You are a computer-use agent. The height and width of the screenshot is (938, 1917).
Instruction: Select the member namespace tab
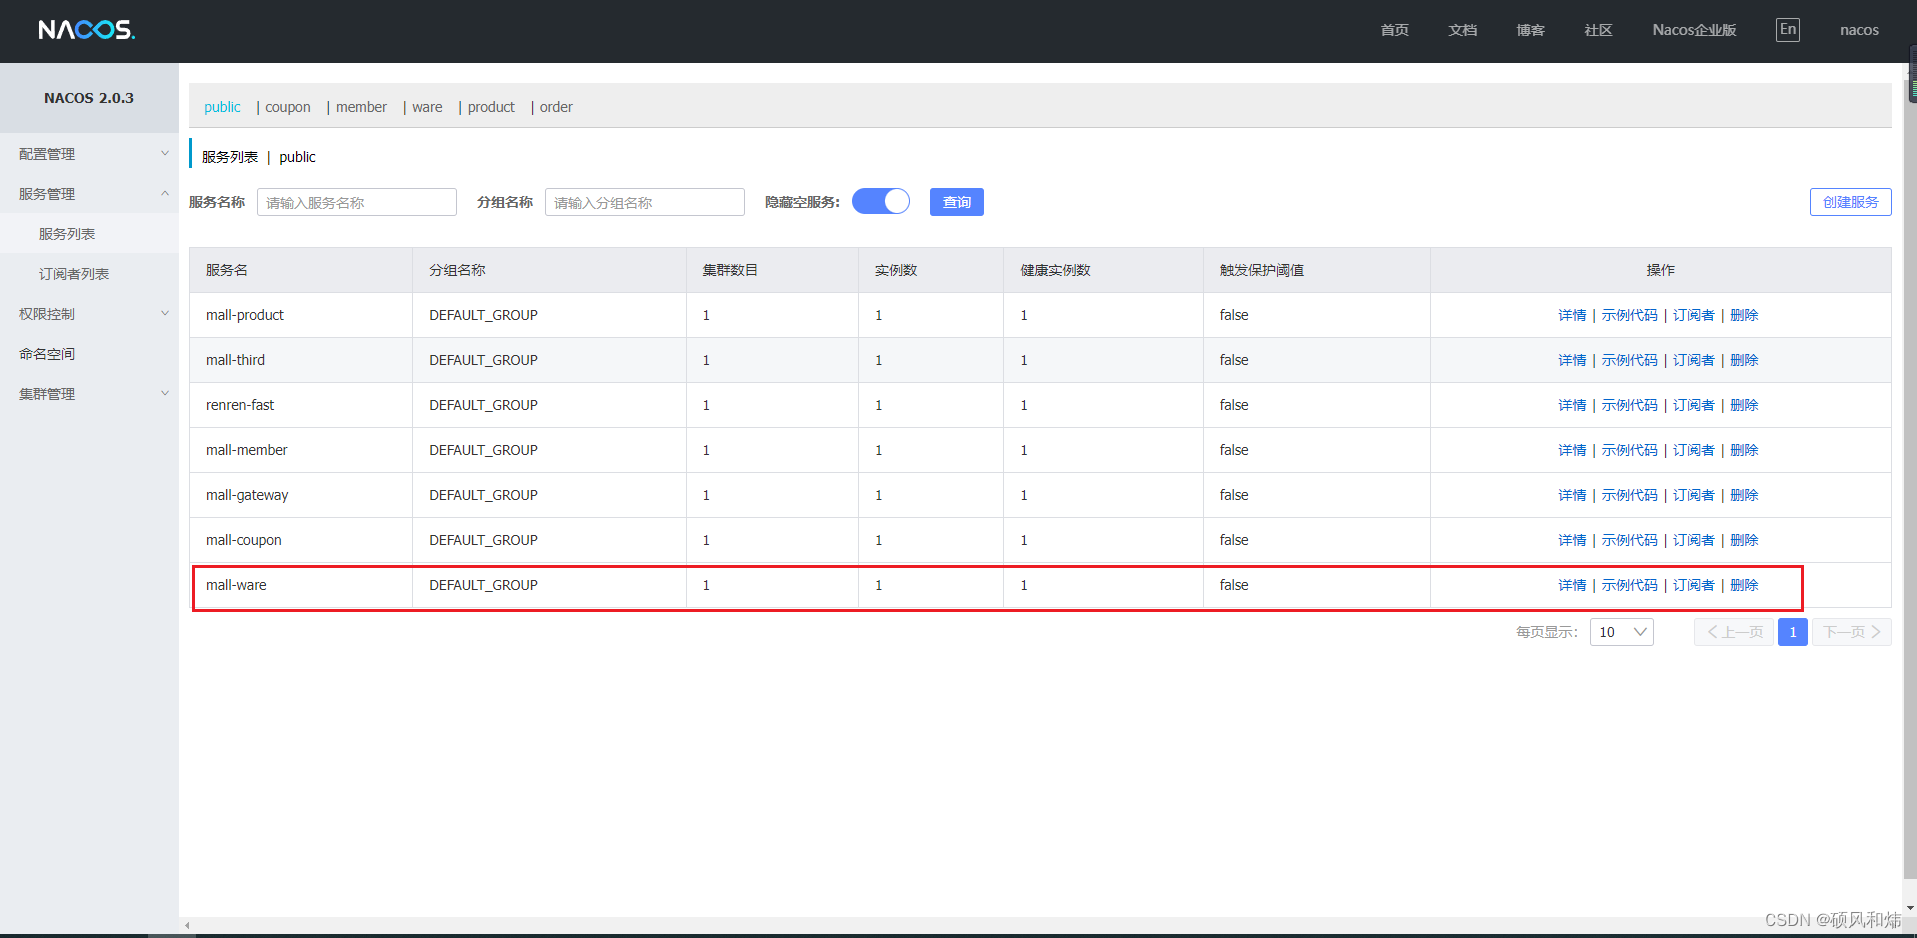pyautogui.click(x=361, y=107)
